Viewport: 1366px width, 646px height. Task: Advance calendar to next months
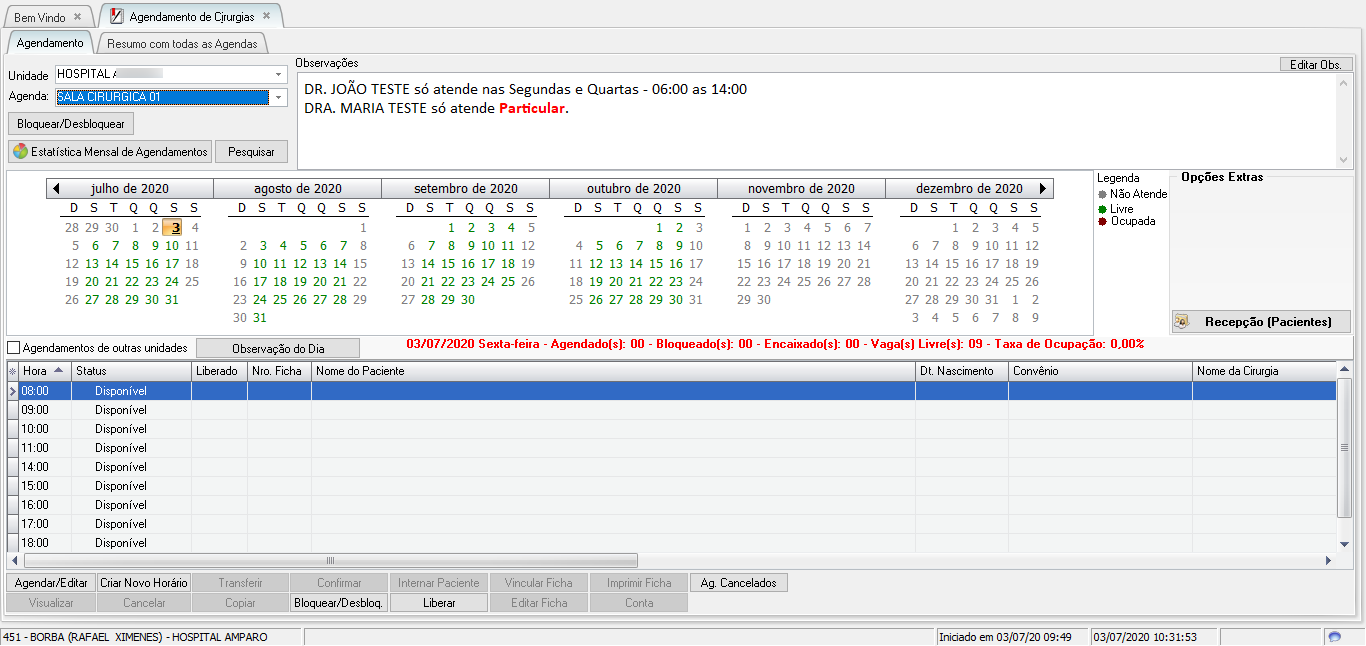(1043, 188)
